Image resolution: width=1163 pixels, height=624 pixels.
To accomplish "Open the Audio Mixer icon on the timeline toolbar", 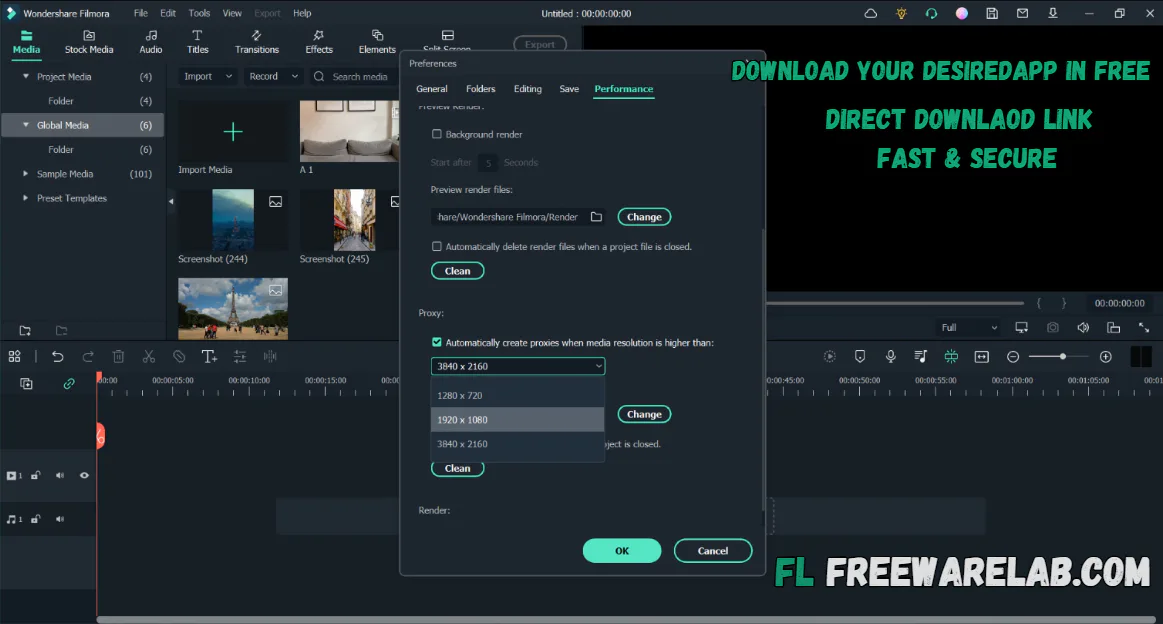I will tap(240, 356).
